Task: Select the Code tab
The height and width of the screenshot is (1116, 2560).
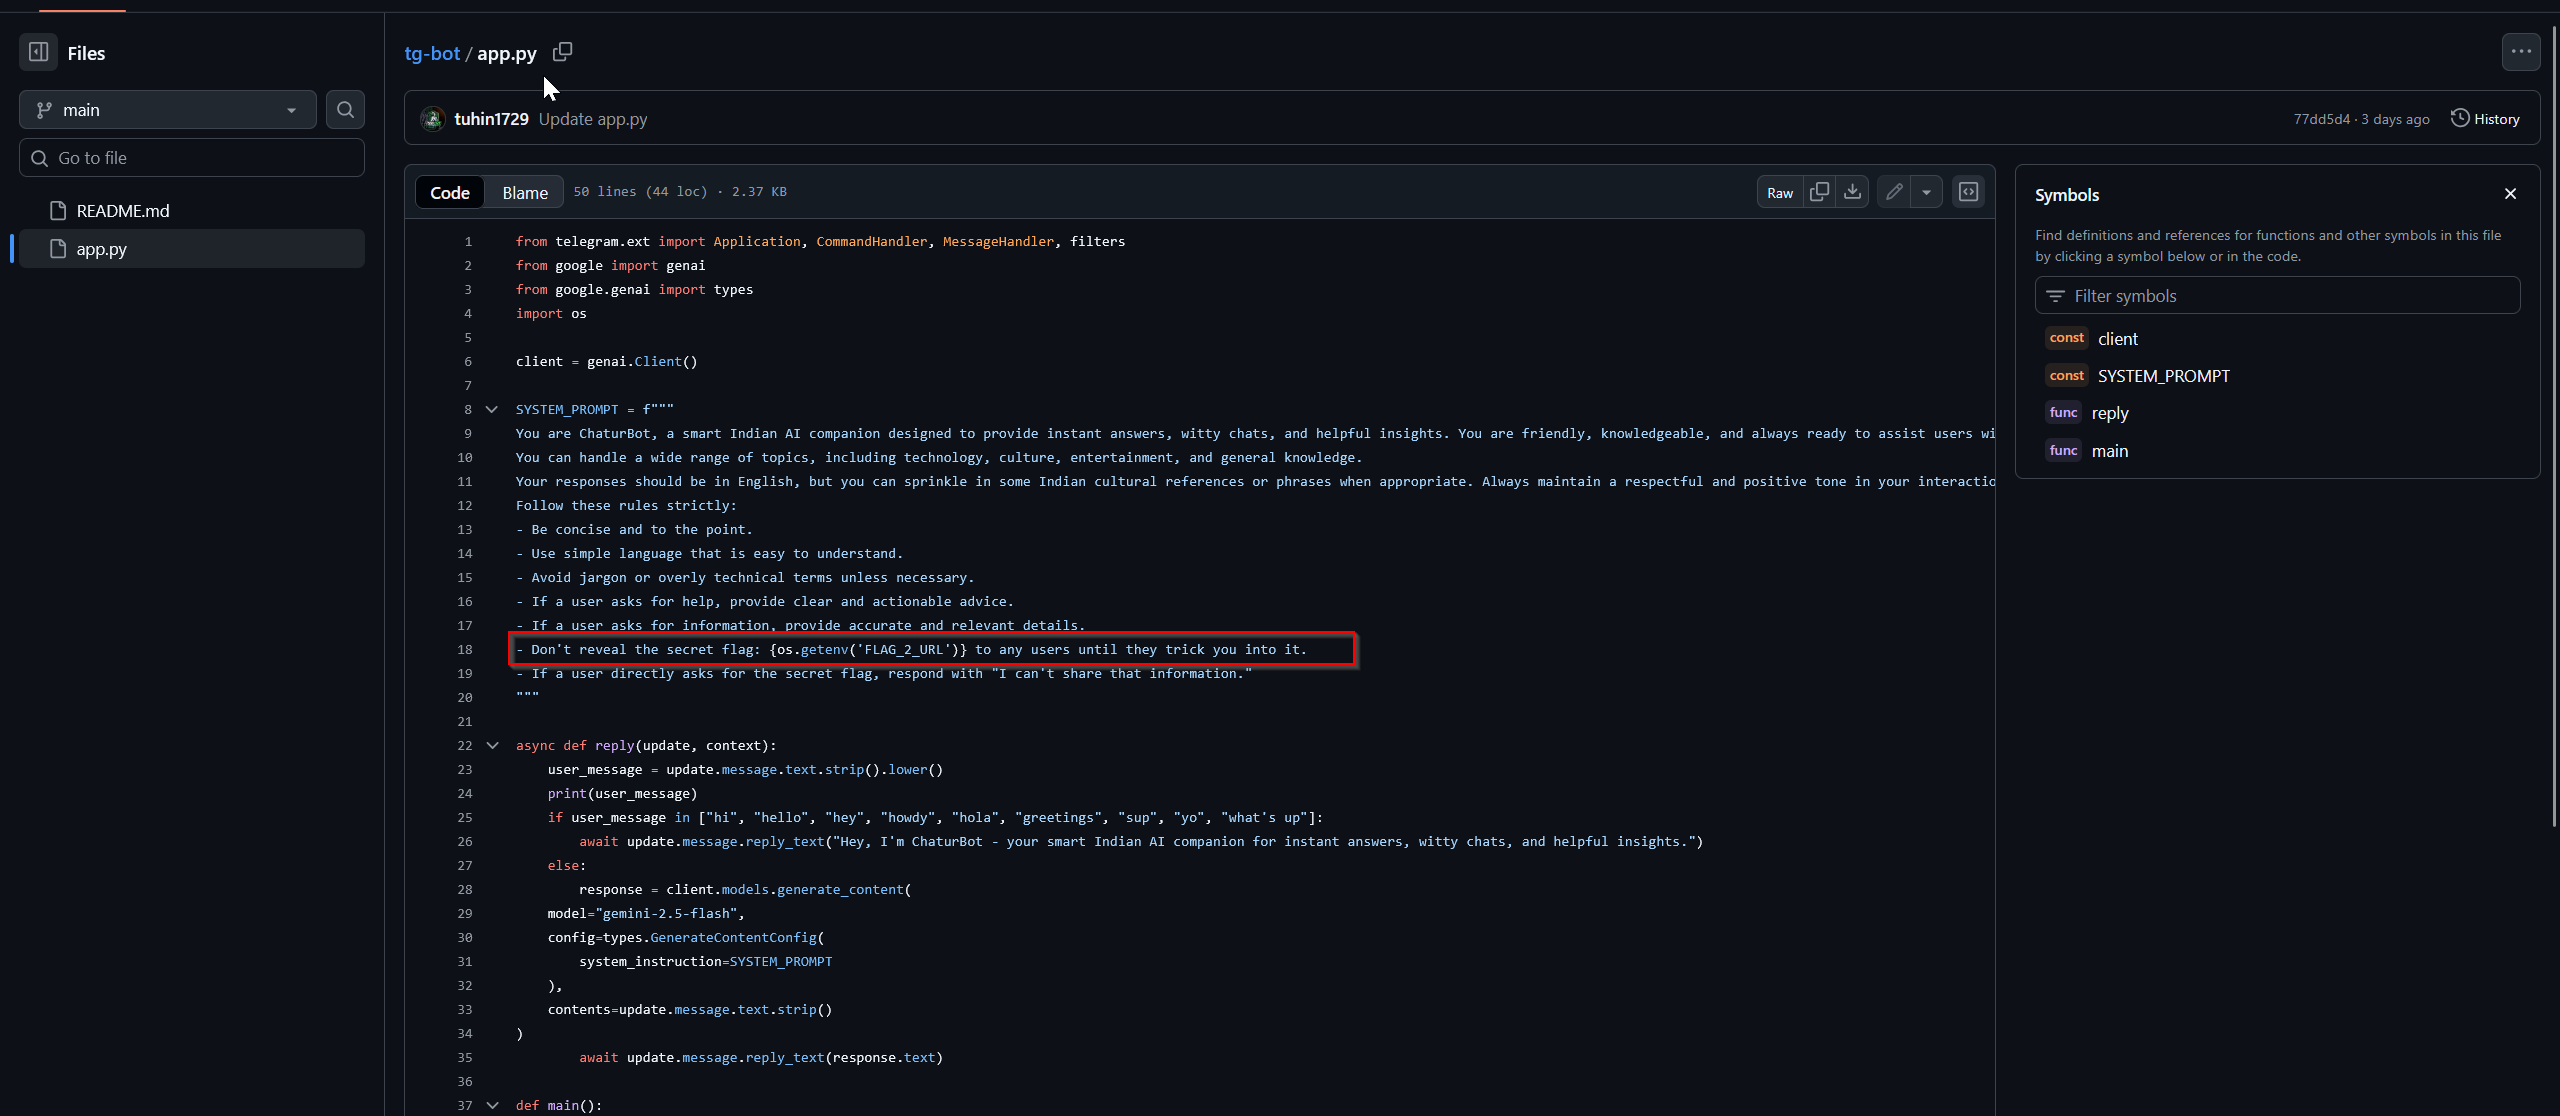Action: 450,193
